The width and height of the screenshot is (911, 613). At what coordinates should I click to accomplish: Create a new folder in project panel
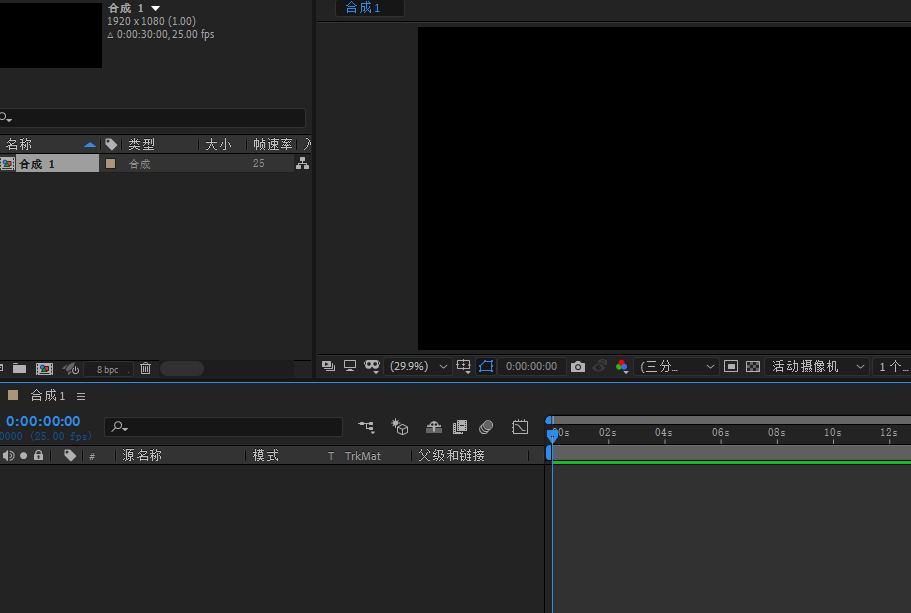coord(19,369)
